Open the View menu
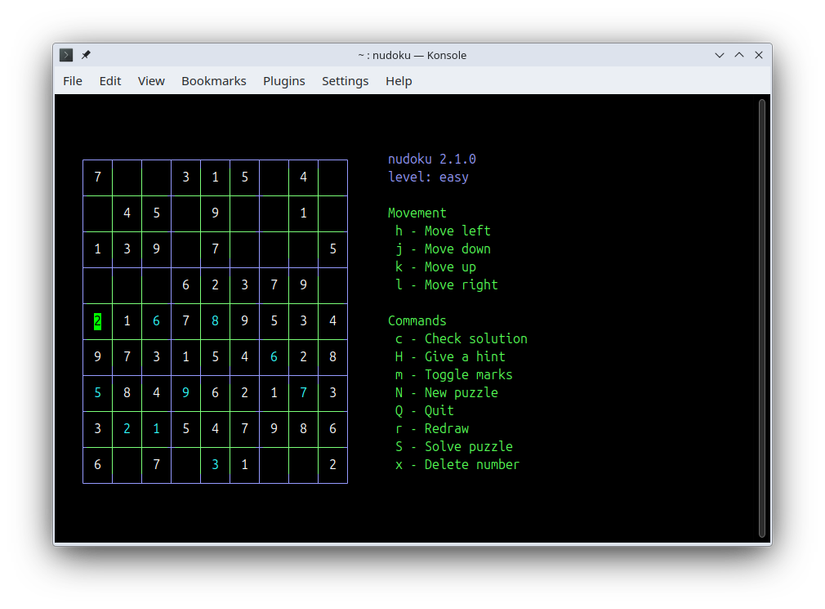825x609 pixels. [x=151, y=81]
